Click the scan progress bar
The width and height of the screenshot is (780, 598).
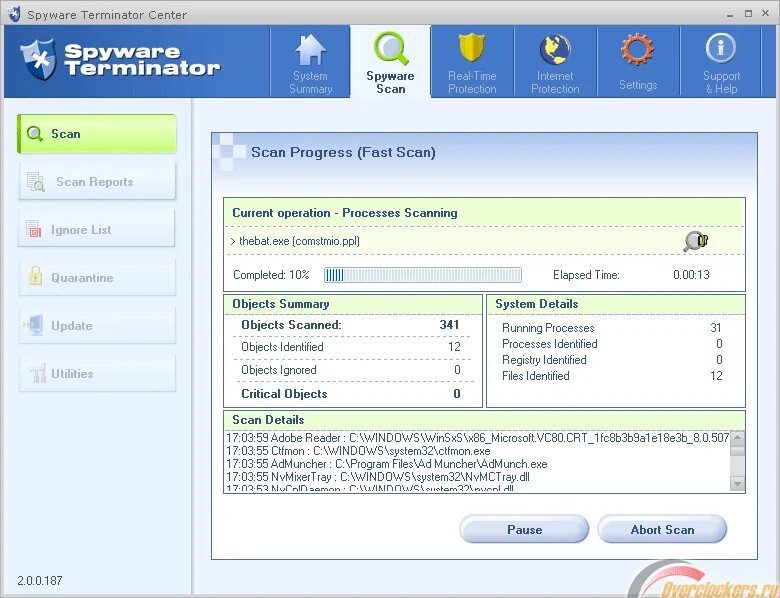click(x=423, y=275)
